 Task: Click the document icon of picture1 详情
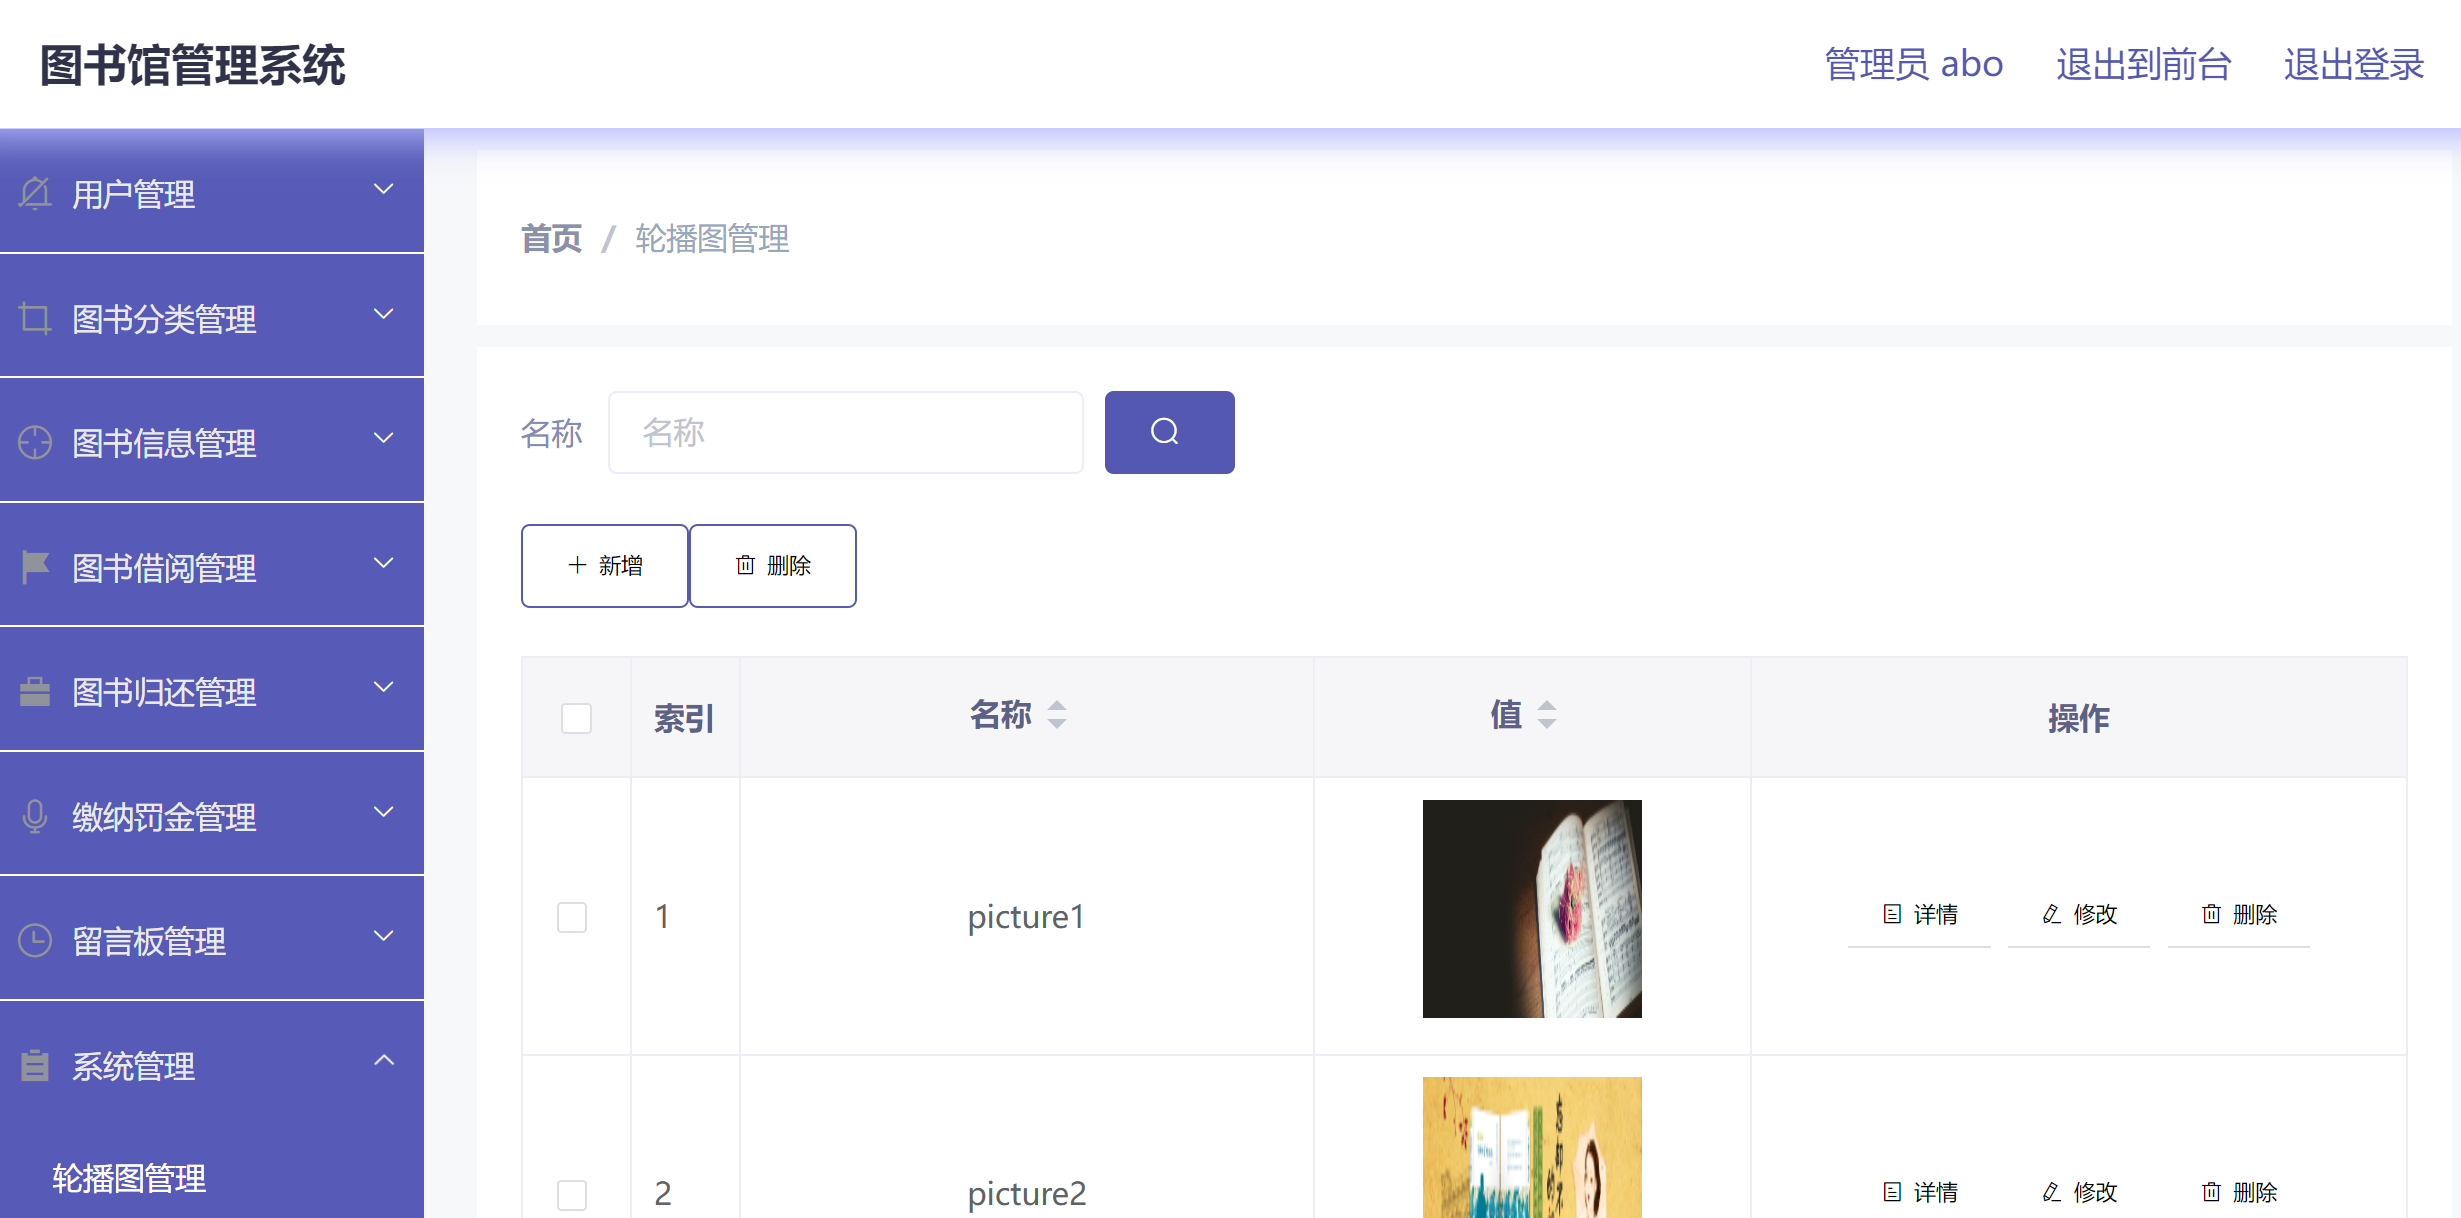[x=1892, y=914]
